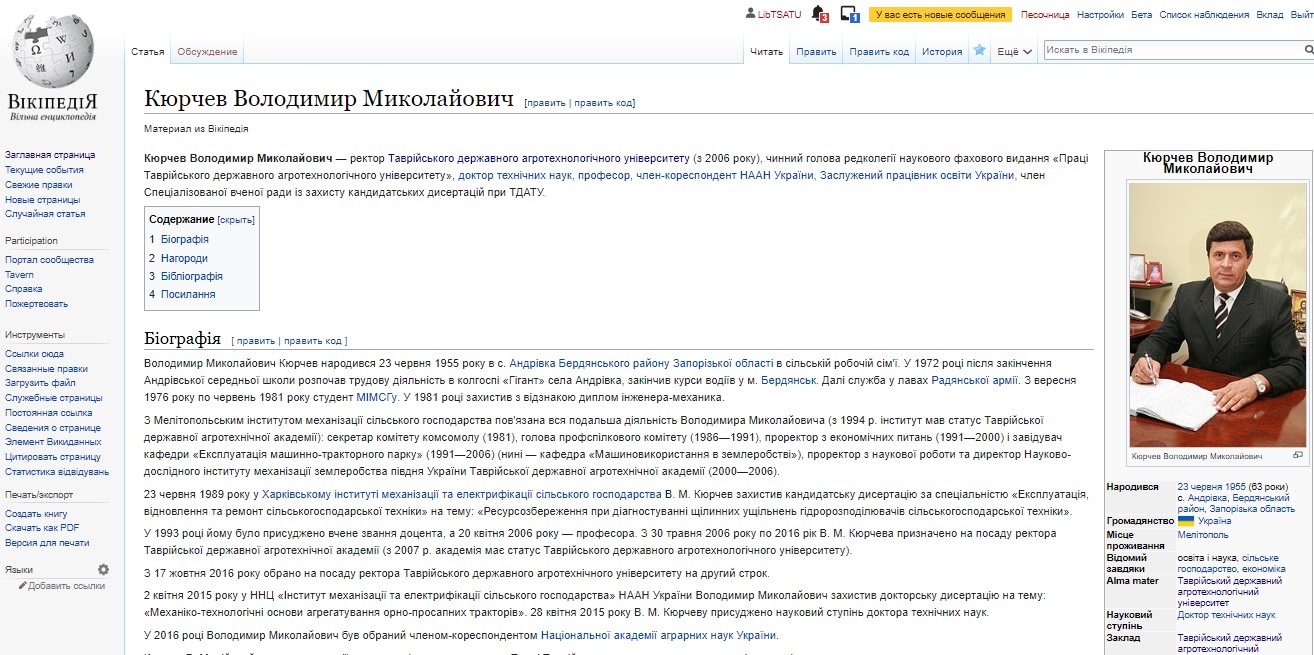The image size is (1314, 655).
Task: Open the yellow new messages banner
Action: (940, 15)
